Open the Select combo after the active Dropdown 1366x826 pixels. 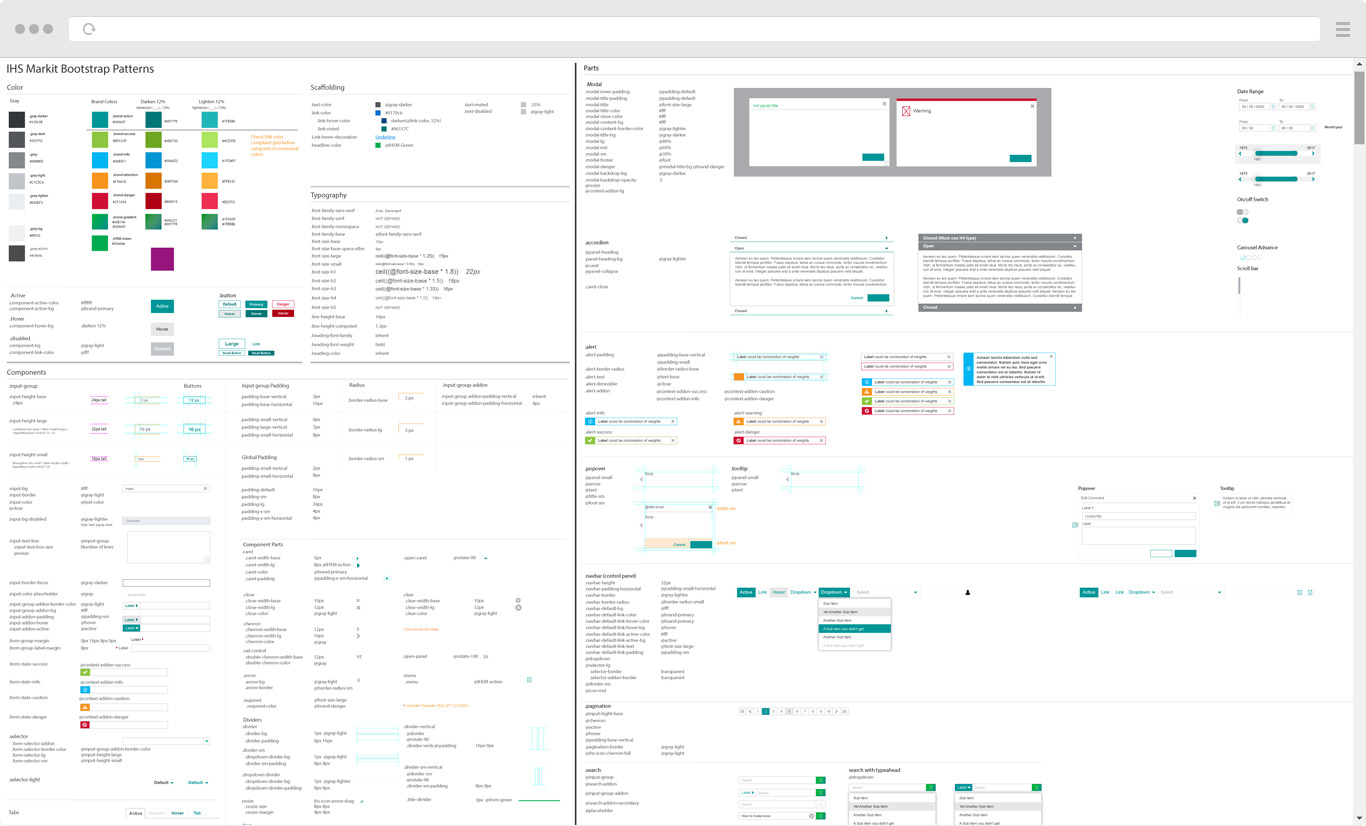click(886, 592)
